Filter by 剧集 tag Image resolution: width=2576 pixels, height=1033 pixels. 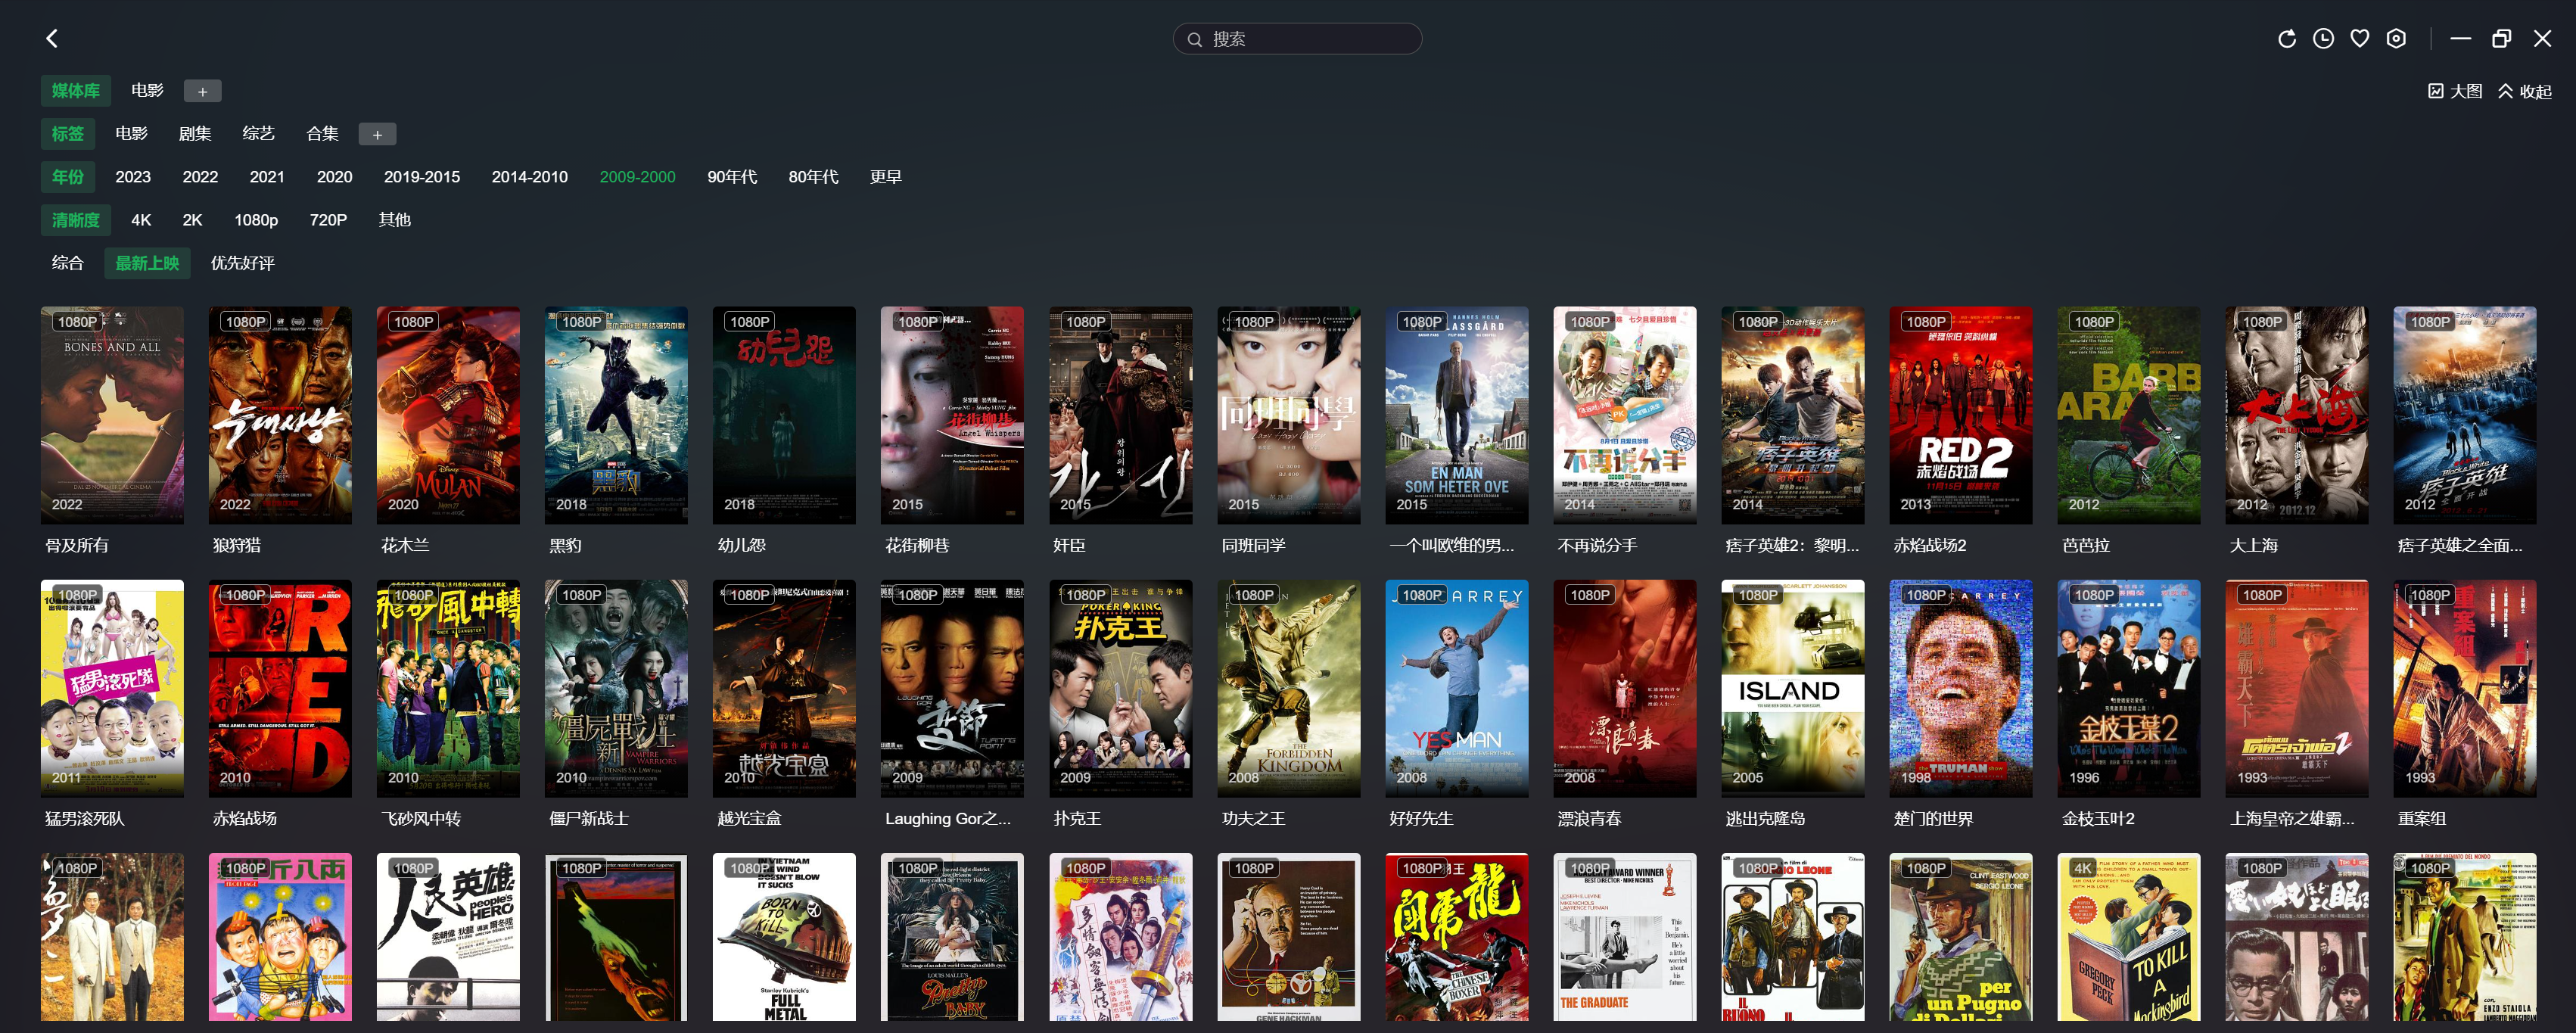195,134
